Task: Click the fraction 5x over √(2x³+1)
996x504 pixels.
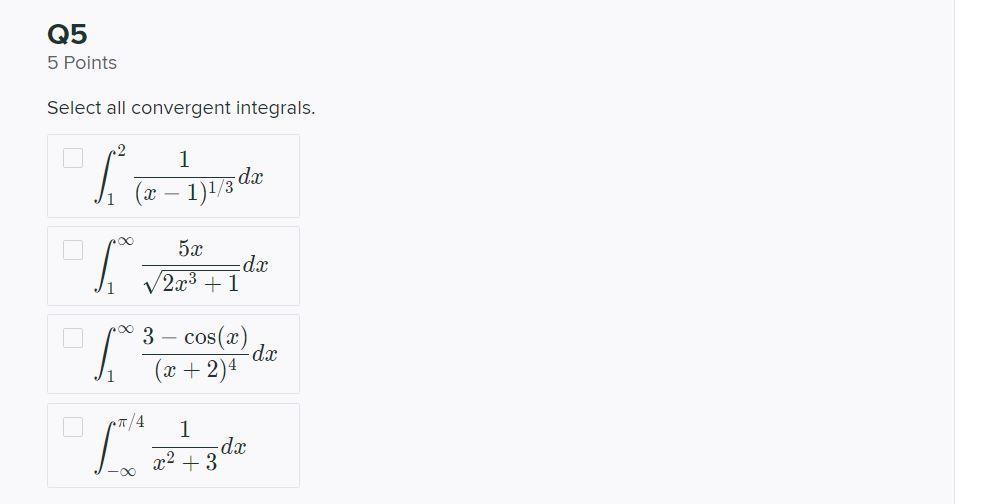Action: tap(191, 266)
